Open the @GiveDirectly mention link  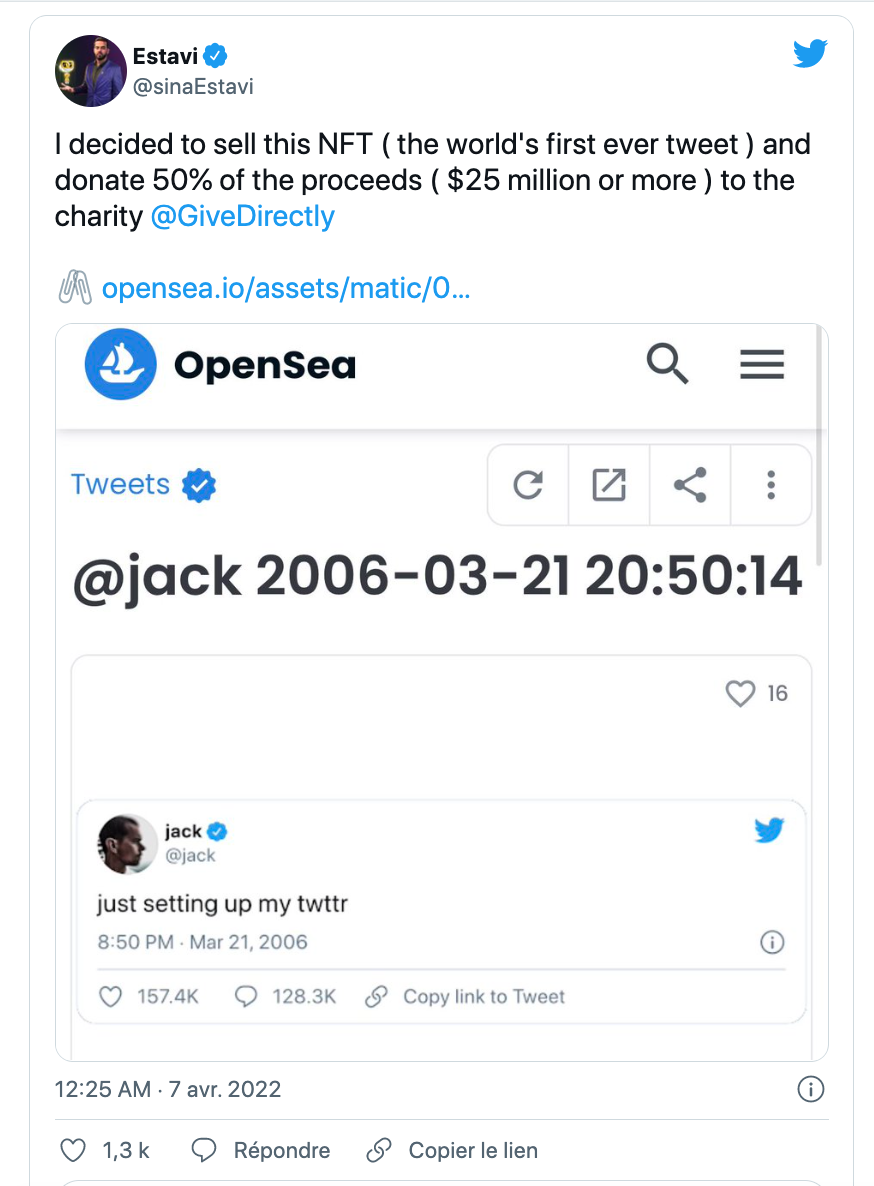(242, 216)
